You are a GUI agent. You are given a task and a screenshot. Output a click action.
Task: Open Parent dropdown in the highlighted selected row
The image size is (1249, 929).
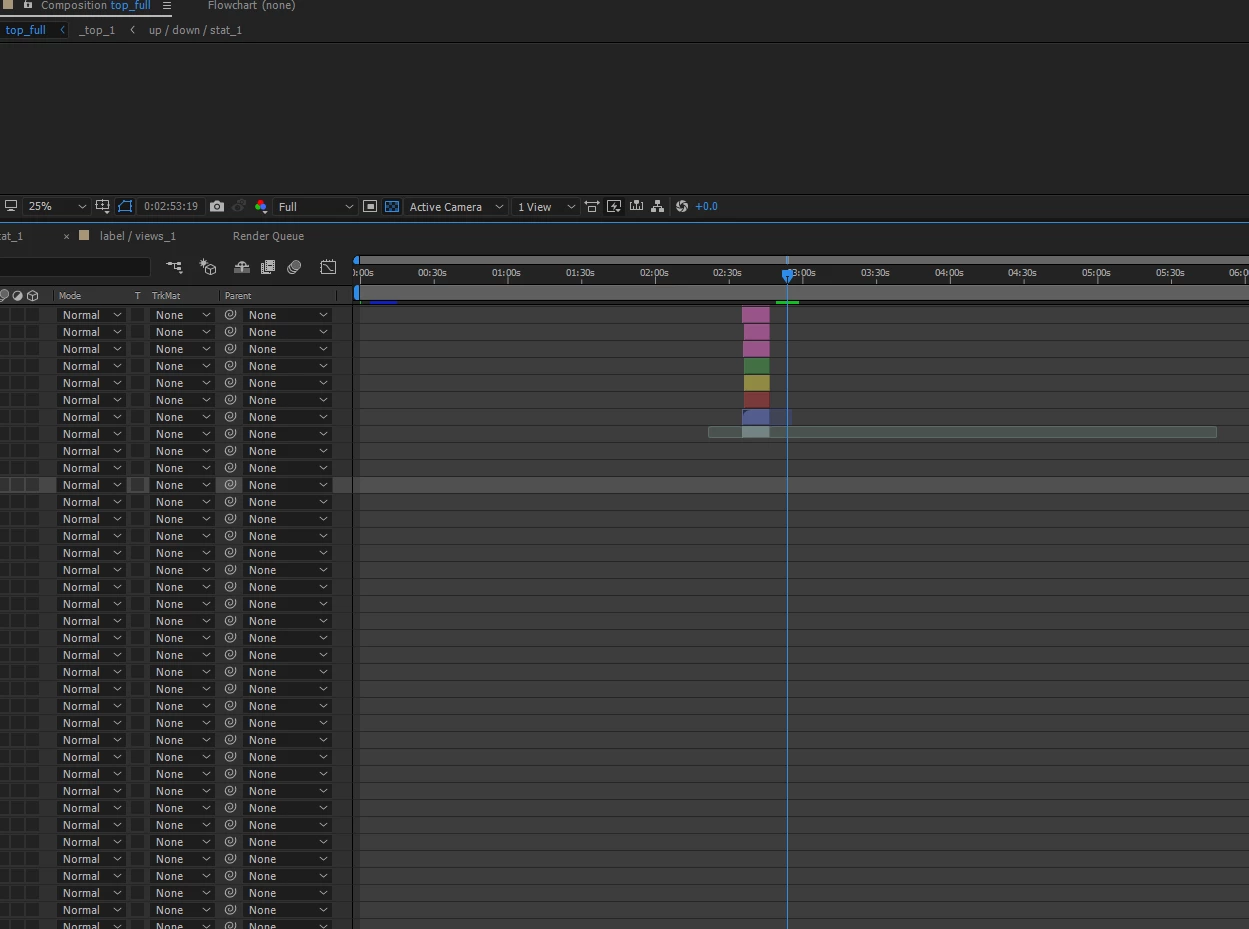tap(287, 485)
